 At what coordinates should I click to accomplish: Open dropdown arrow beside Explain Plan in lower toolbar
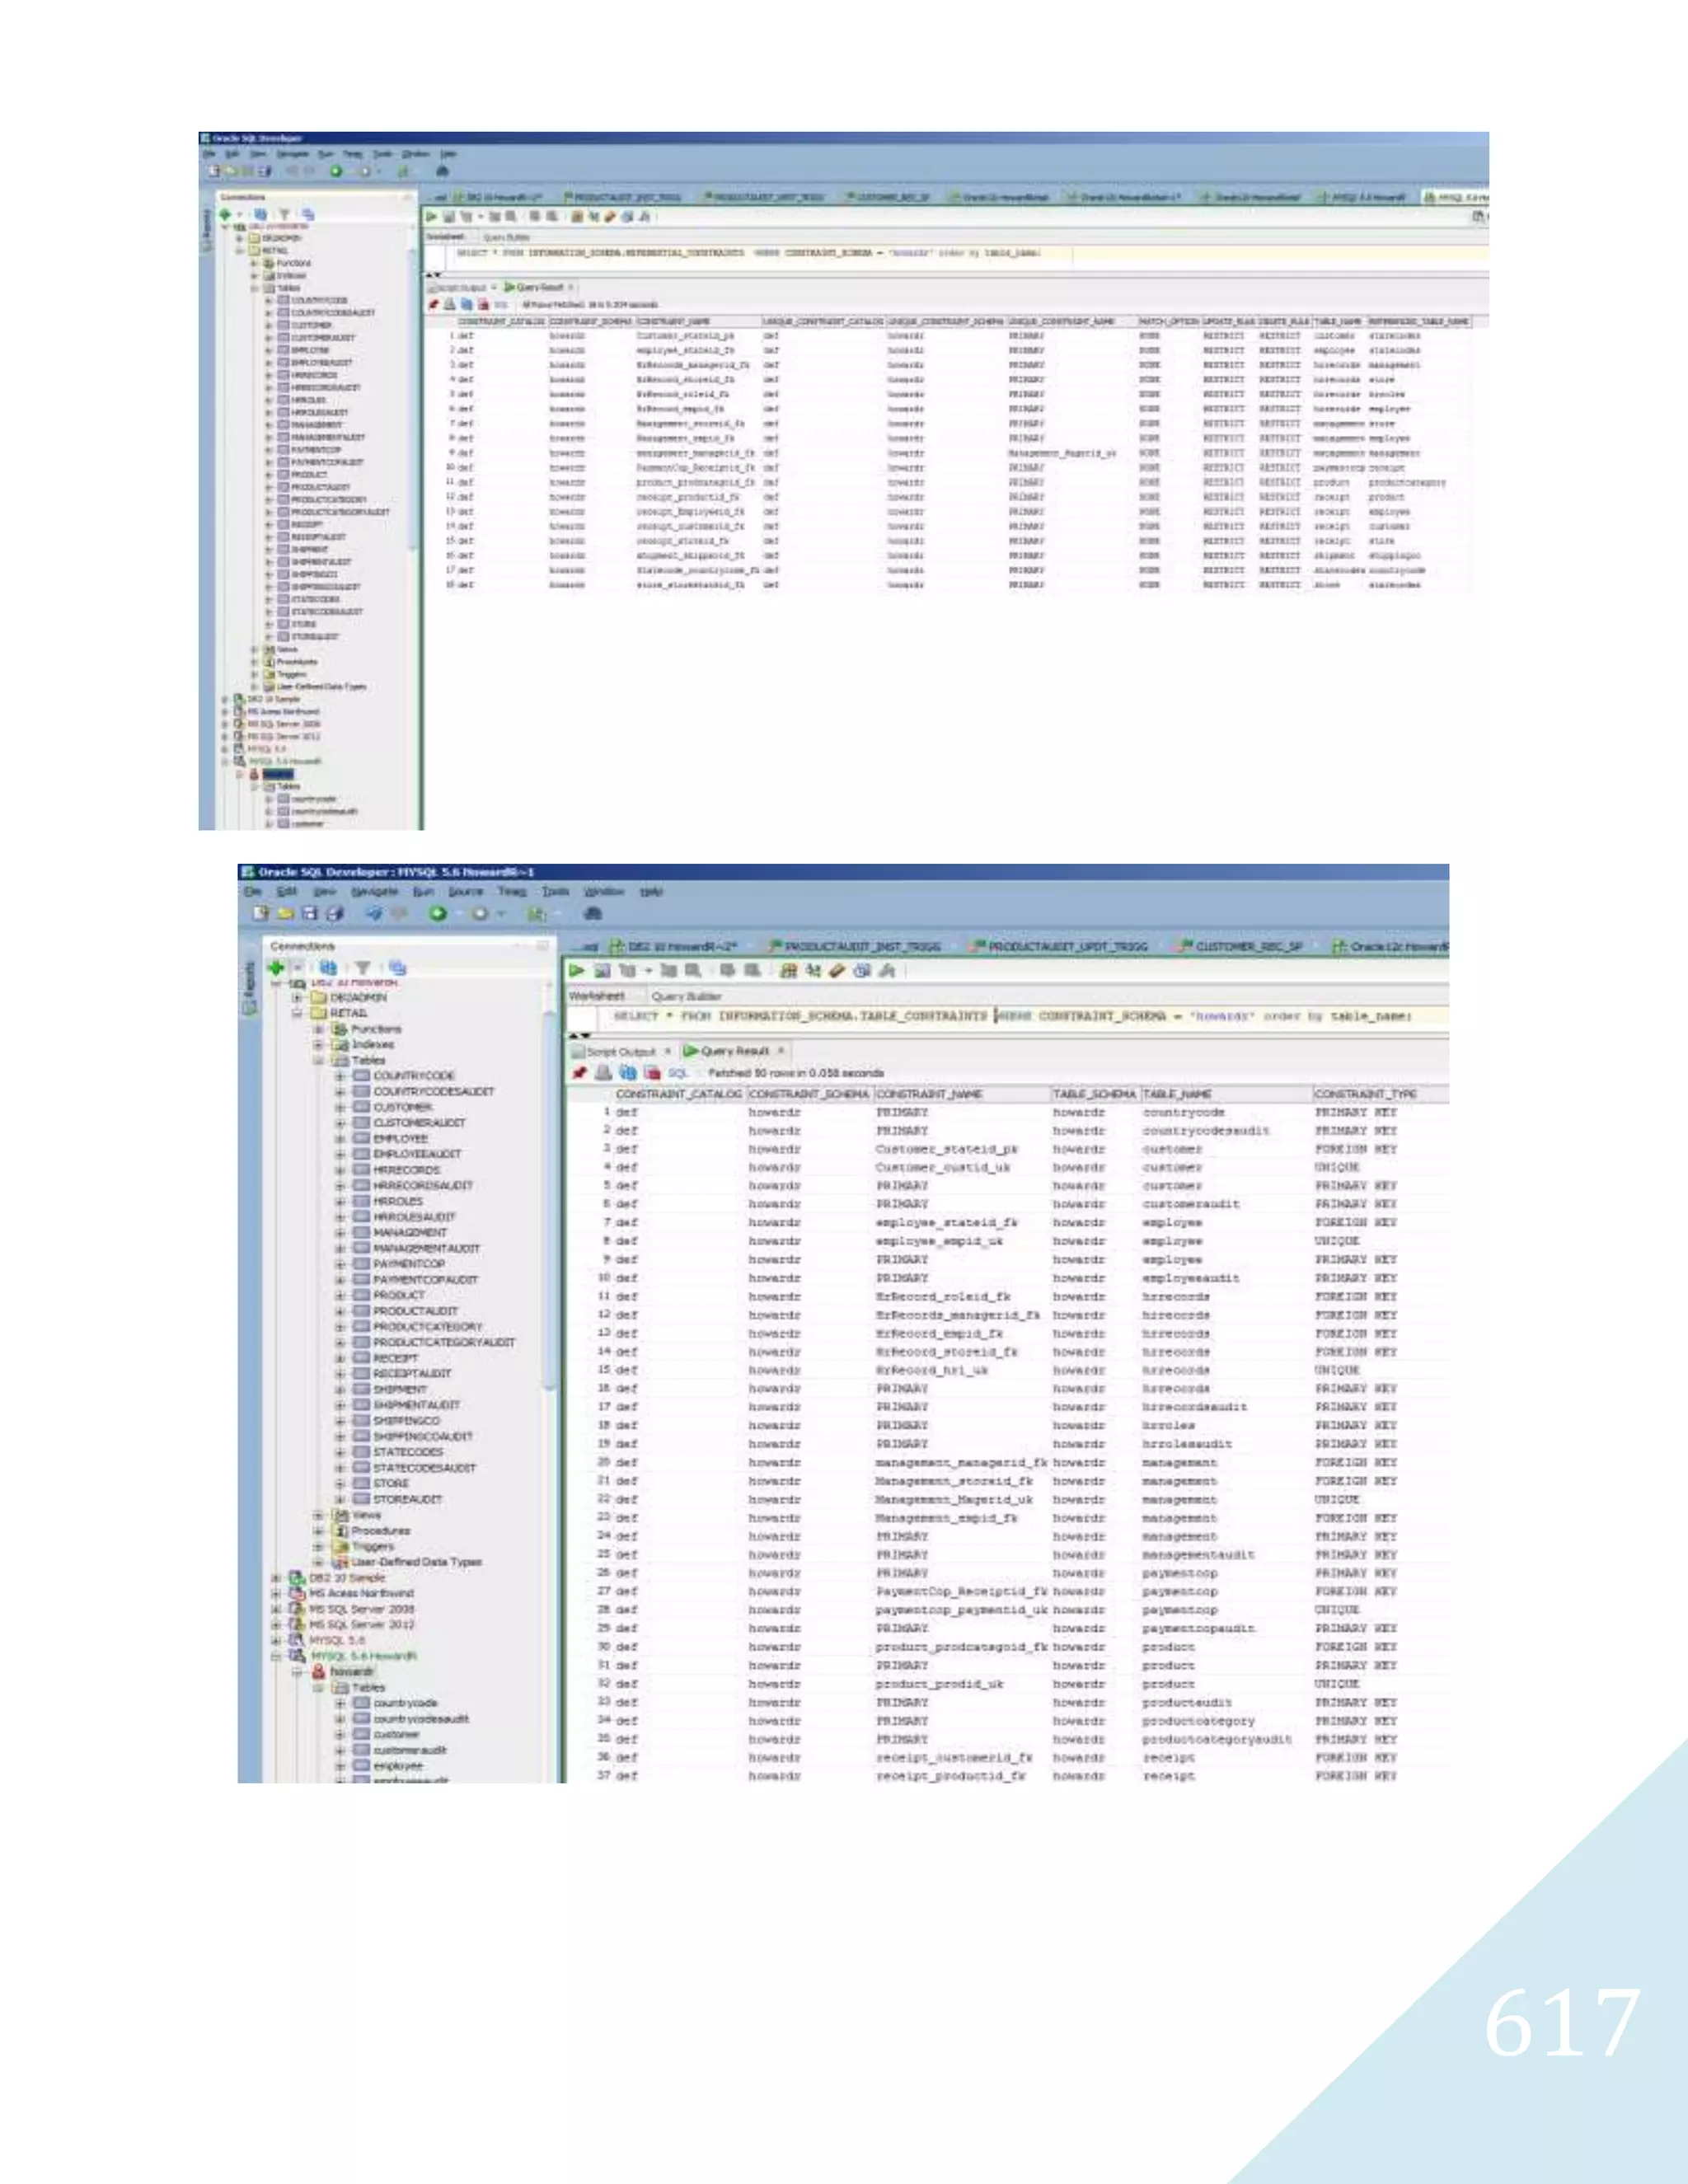point(649,971)
